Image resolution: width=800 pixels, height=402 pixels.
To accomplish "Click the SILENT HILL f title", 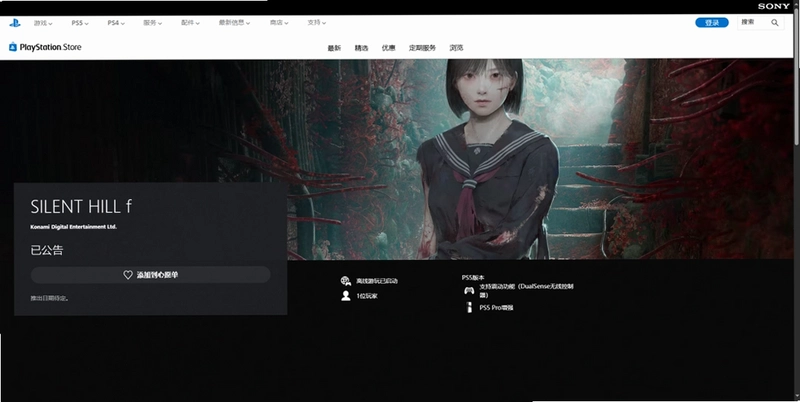I will pos(81,206).
